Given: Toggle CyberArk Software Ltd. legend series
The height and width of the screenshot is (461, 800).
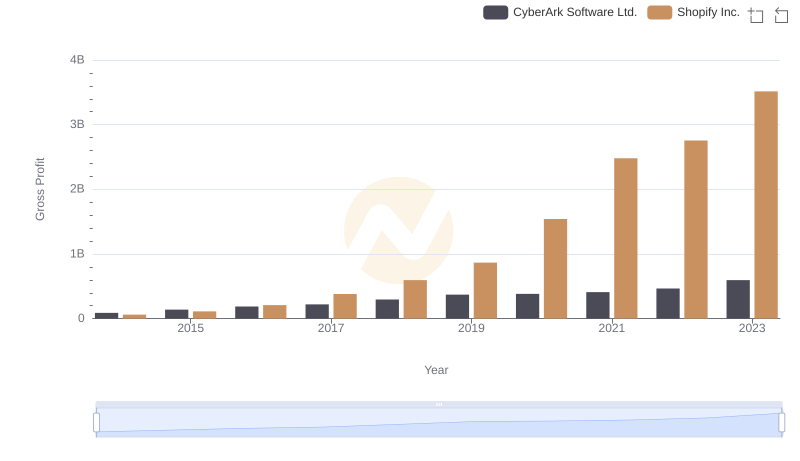Looking at the screenshot, I should click(560, 12).
